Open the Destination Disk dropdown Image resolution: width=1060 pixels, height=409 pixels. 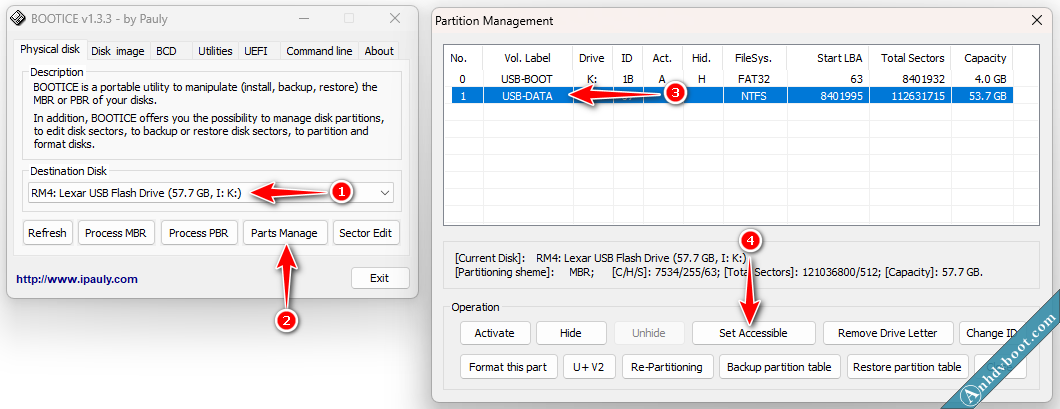385,192
